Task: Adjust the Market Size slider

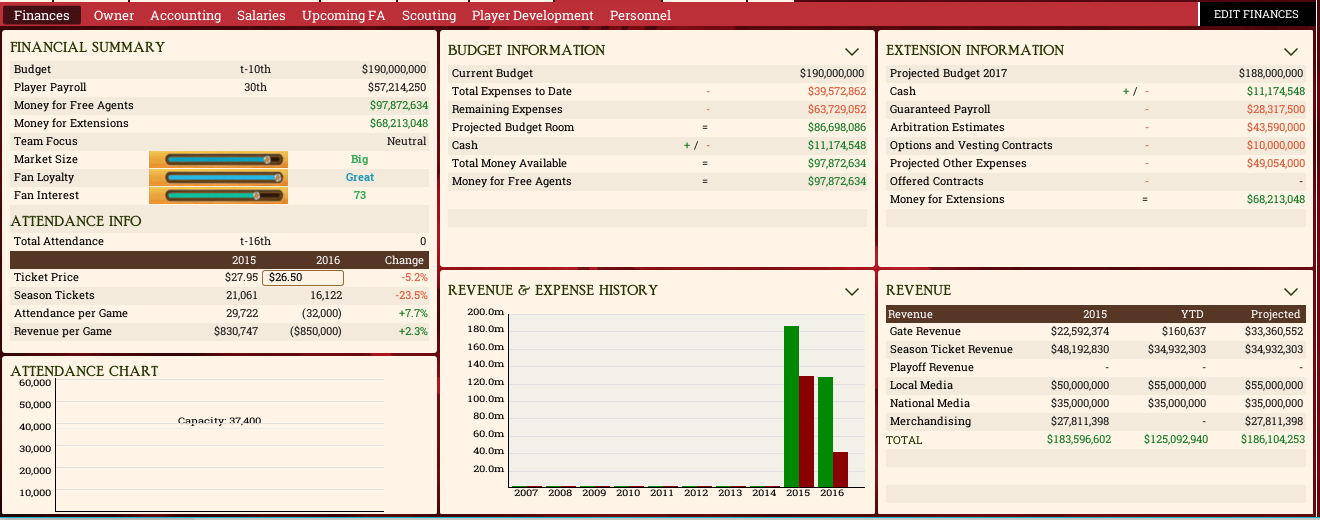Action: (218, 159)
